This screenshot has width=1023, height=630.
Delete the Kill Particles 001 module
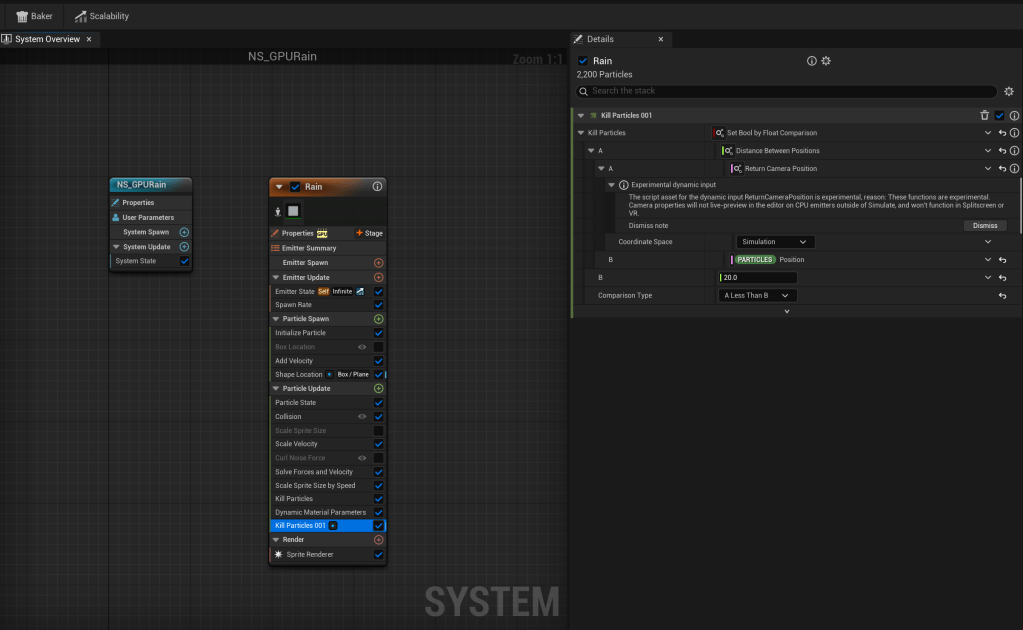tap(984, 116)
